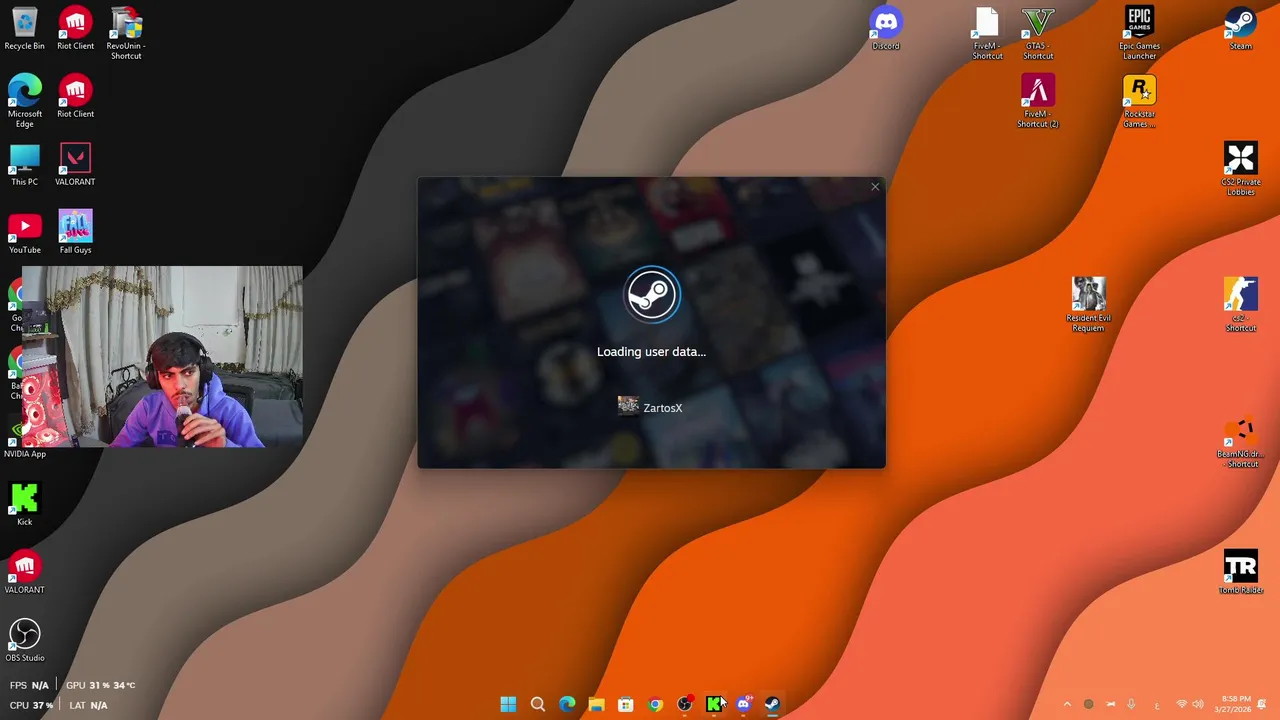Select the Microsoft Edge desktop icon
The height and width of the screenshot is (720, 1280).
[24, 102]
